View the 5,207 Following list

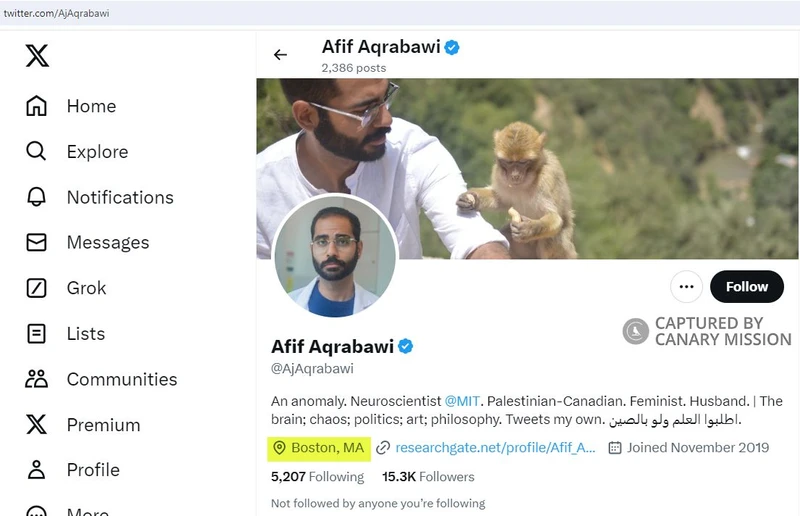pyautogui.click(x=317, y=477)
